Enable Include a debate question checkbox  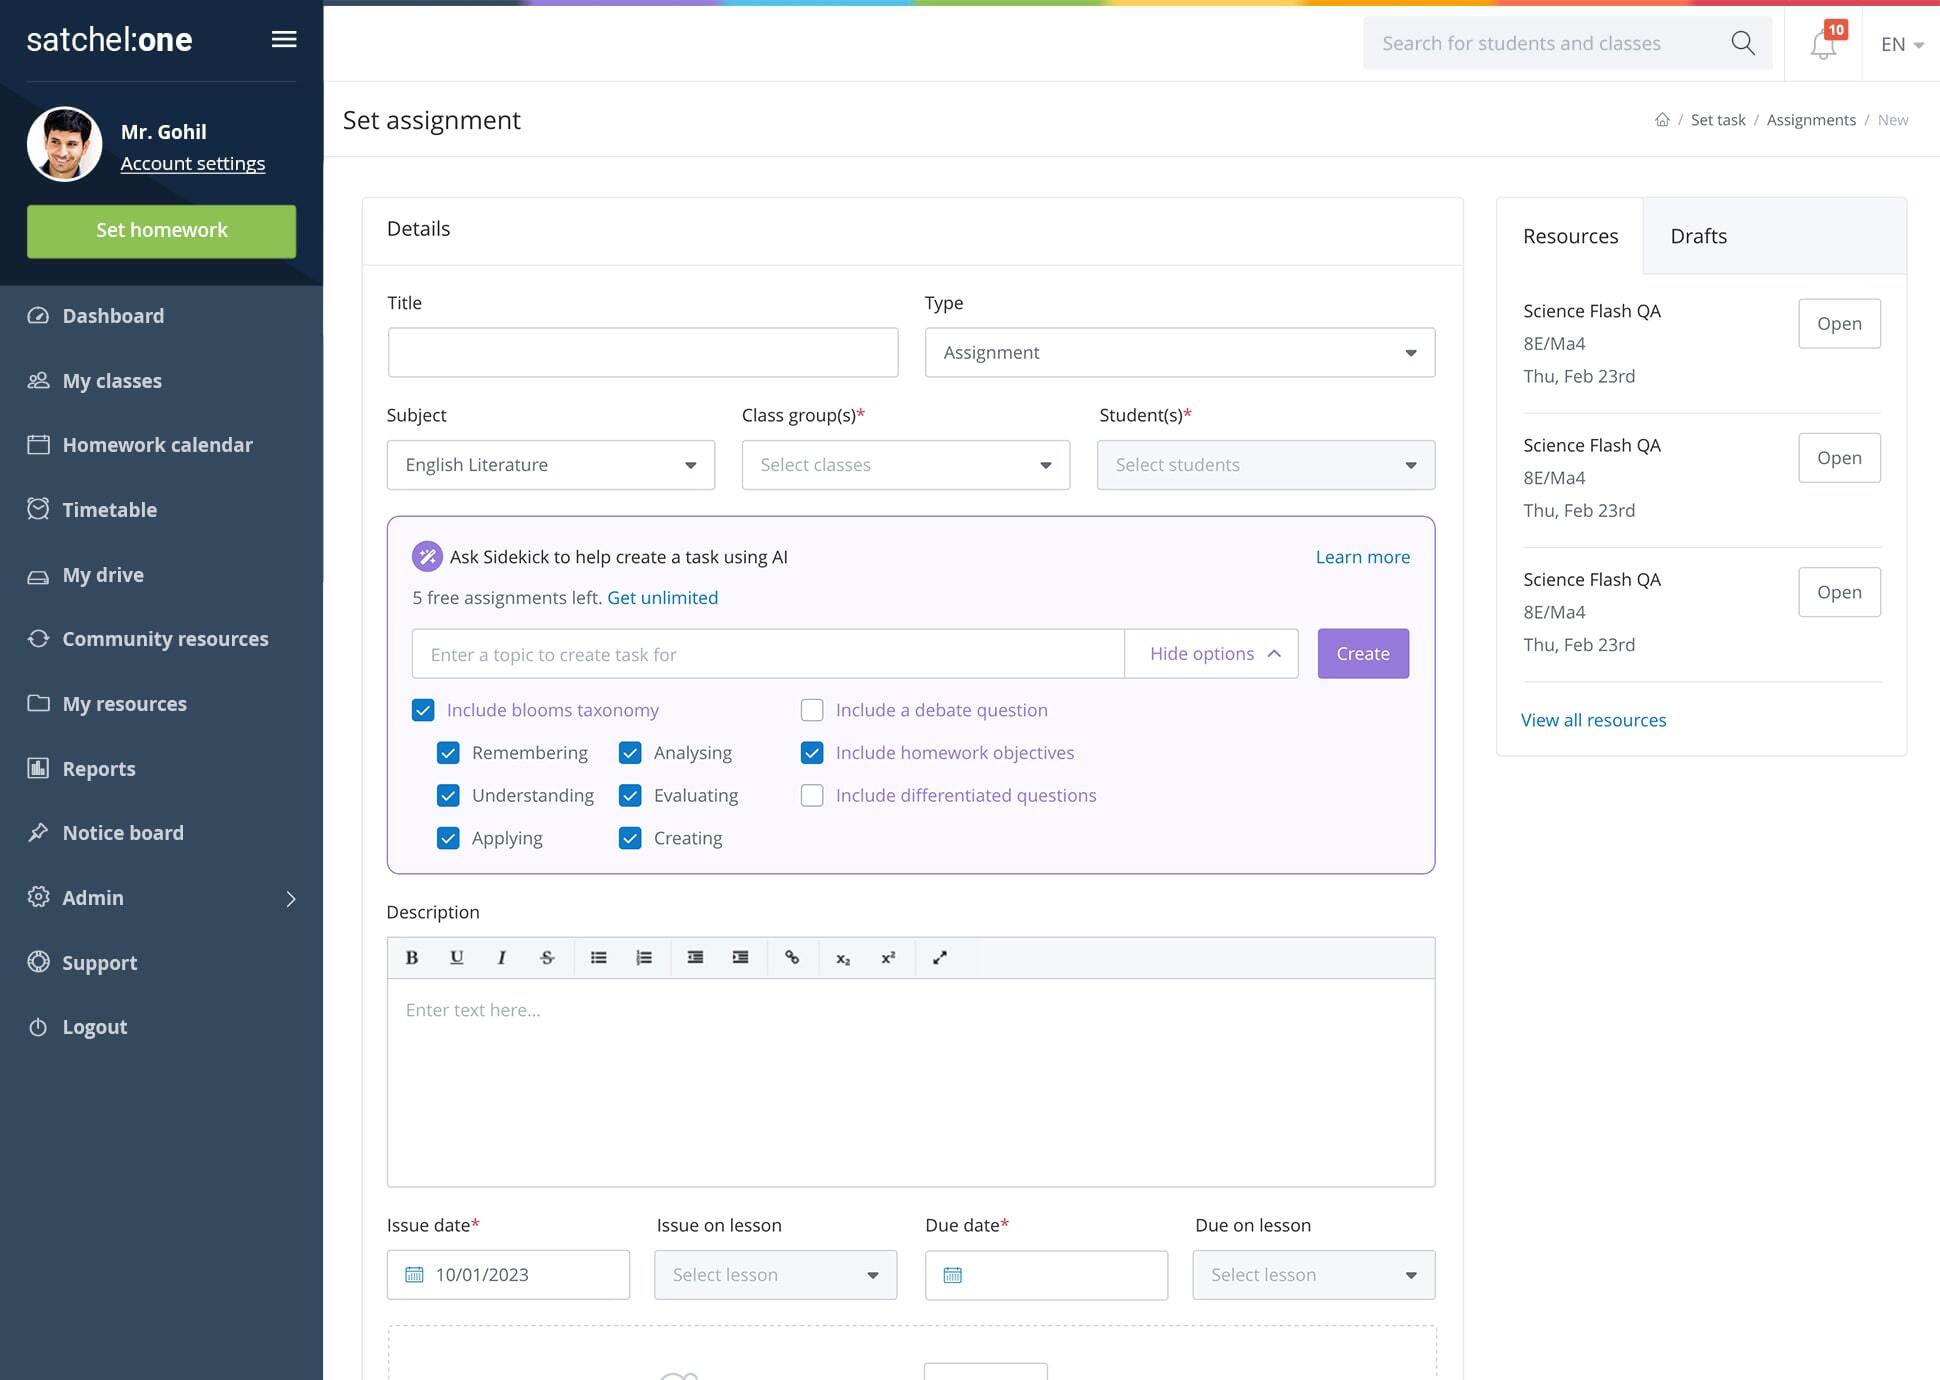pos(812,709)
